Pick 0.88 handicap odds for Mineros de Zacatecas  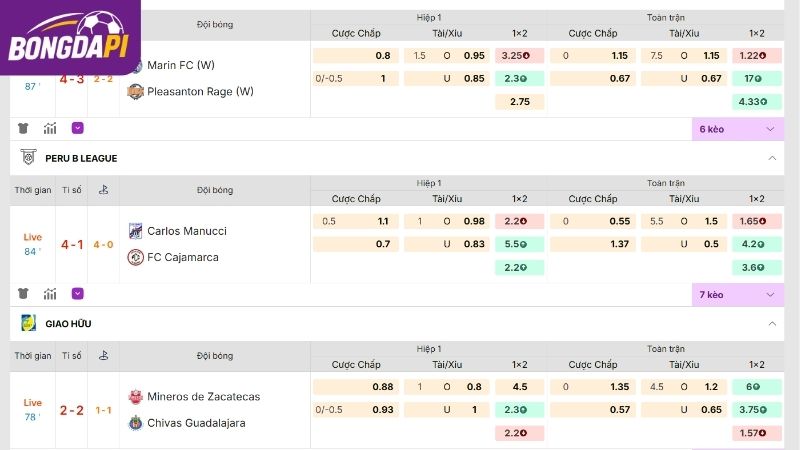(356, 387)
